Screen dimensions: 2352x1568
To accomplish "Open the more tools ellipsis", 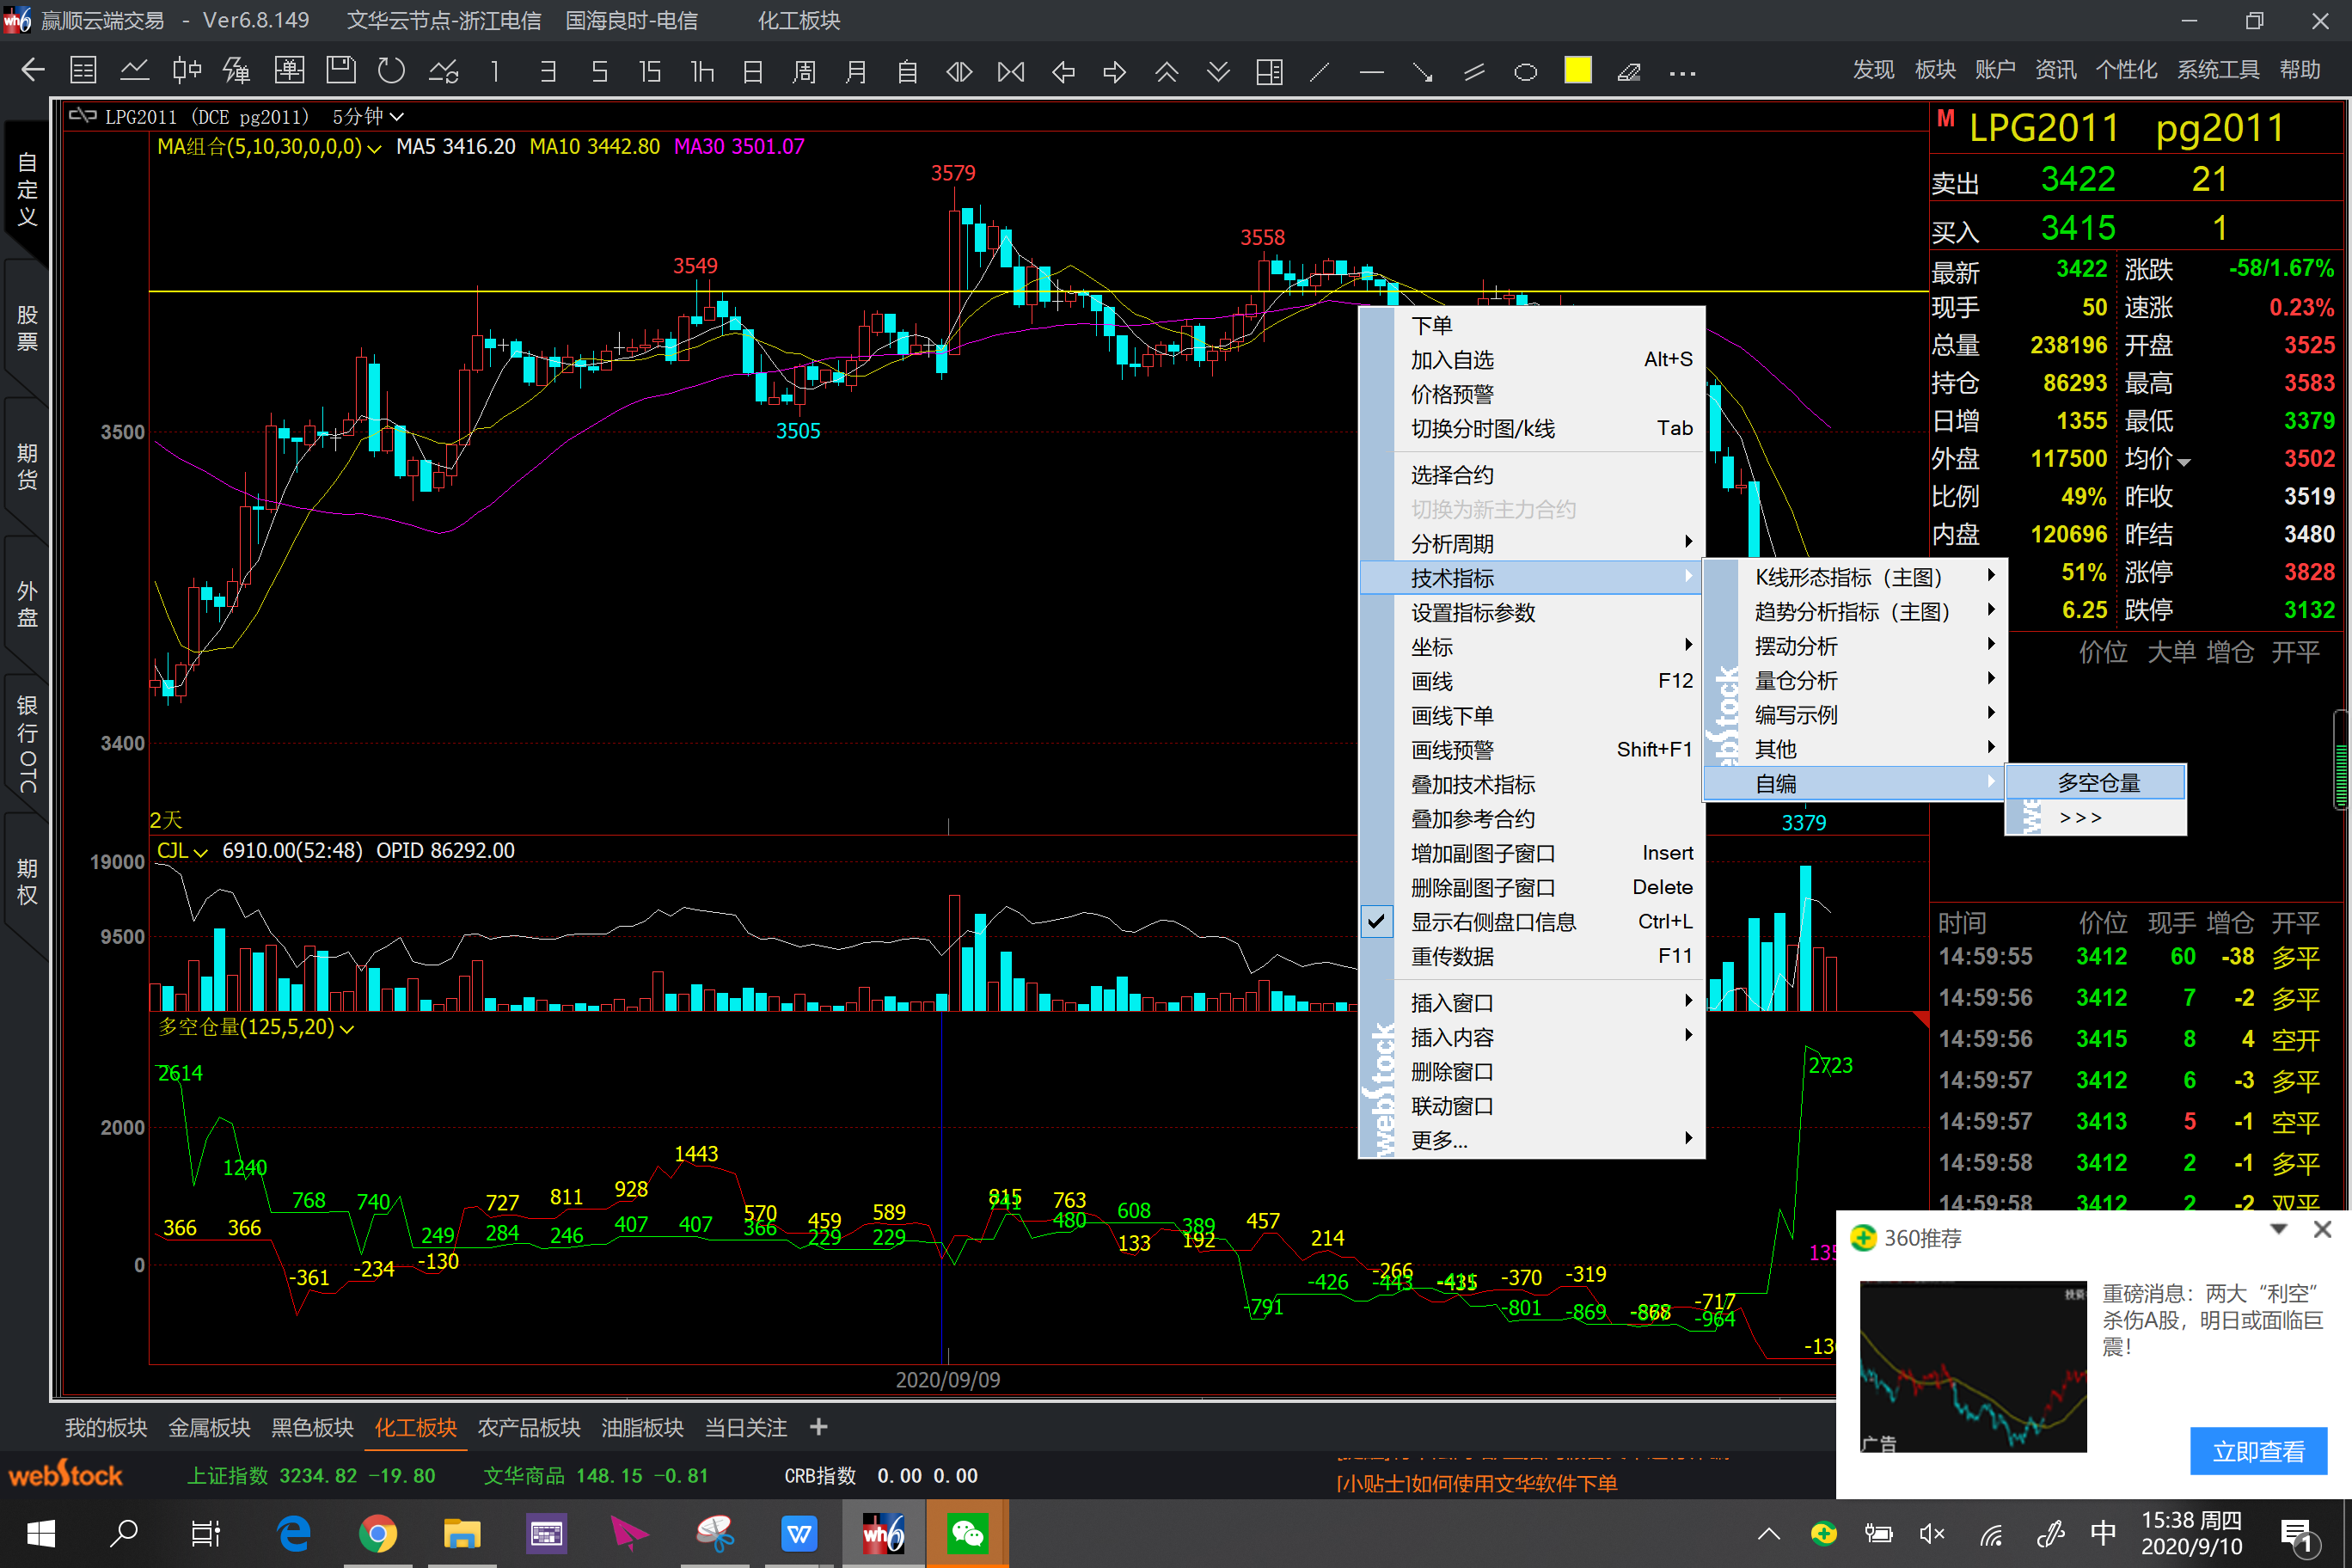I will [1682, 72].
